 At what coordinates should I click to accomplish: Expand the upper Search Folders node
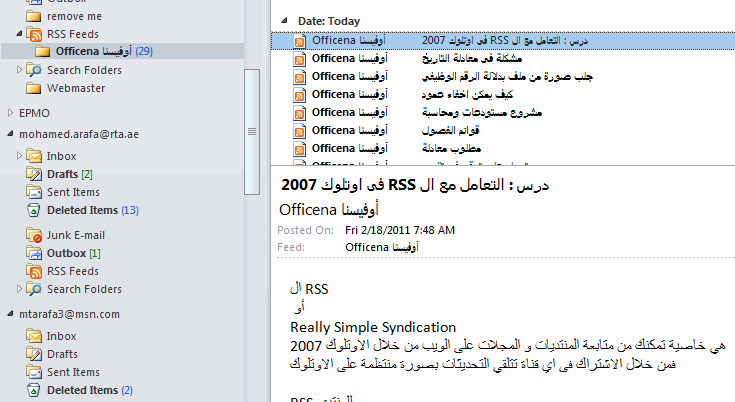(19, 70)
